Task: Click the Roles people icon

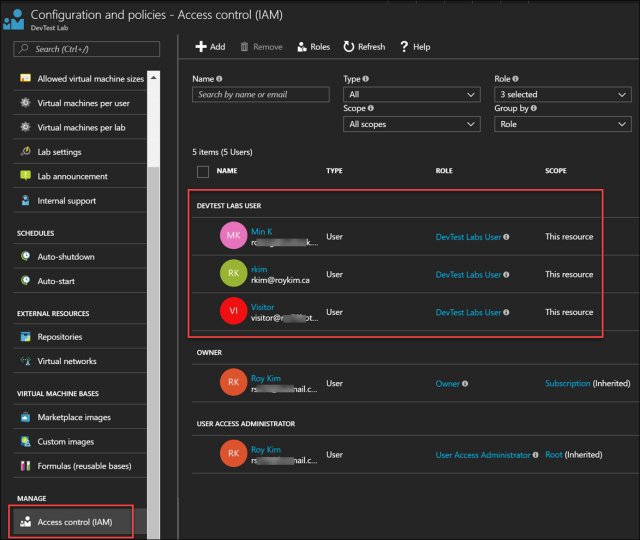Action: click(301, 47)
